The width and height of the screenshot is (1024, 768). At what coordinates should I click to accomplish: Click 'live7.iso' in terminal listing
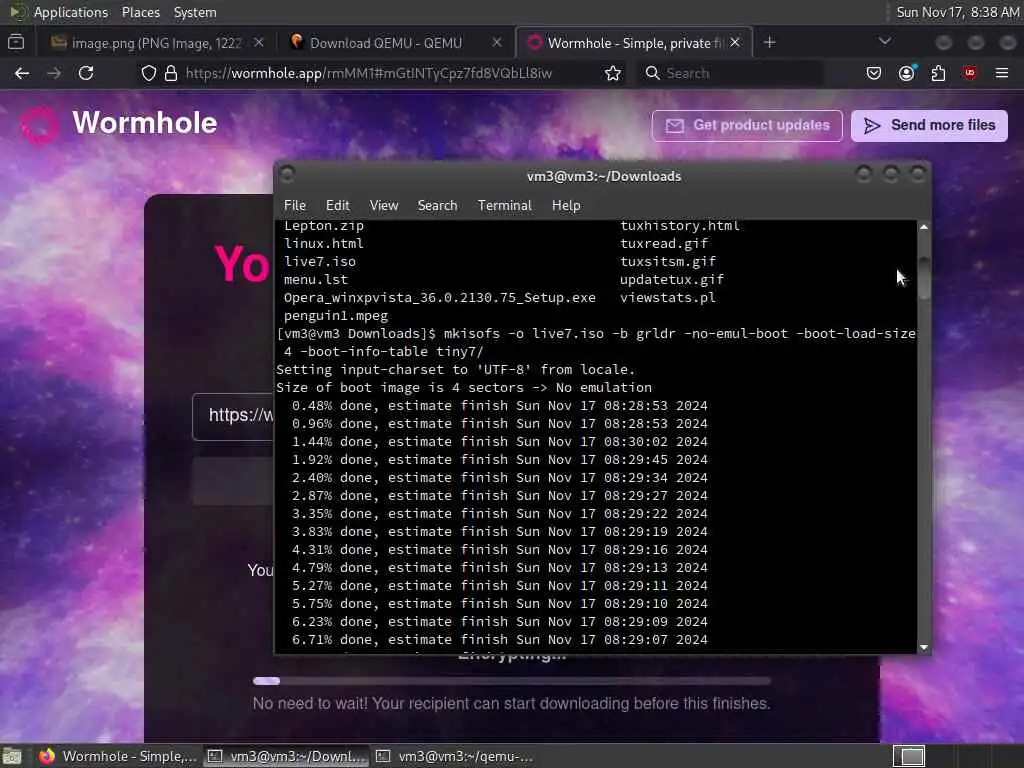[x=320, y=262]
